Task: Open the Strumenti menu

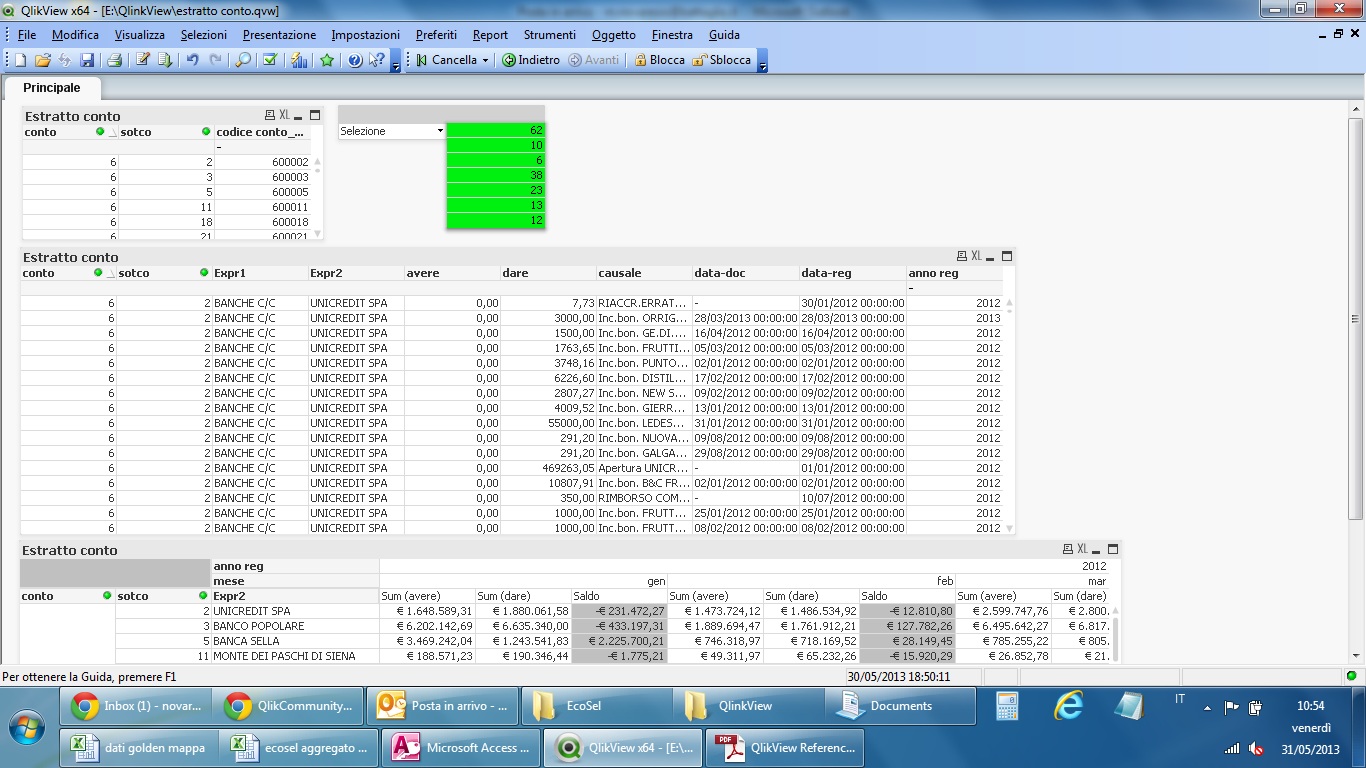Action: tap(550, 34)
